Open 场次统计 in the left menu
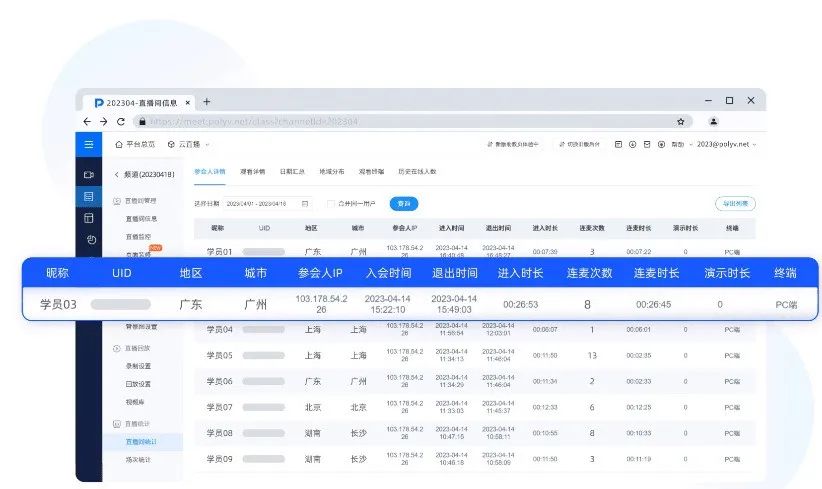Viewport: 822px width, 489px height. click(139, 459)
